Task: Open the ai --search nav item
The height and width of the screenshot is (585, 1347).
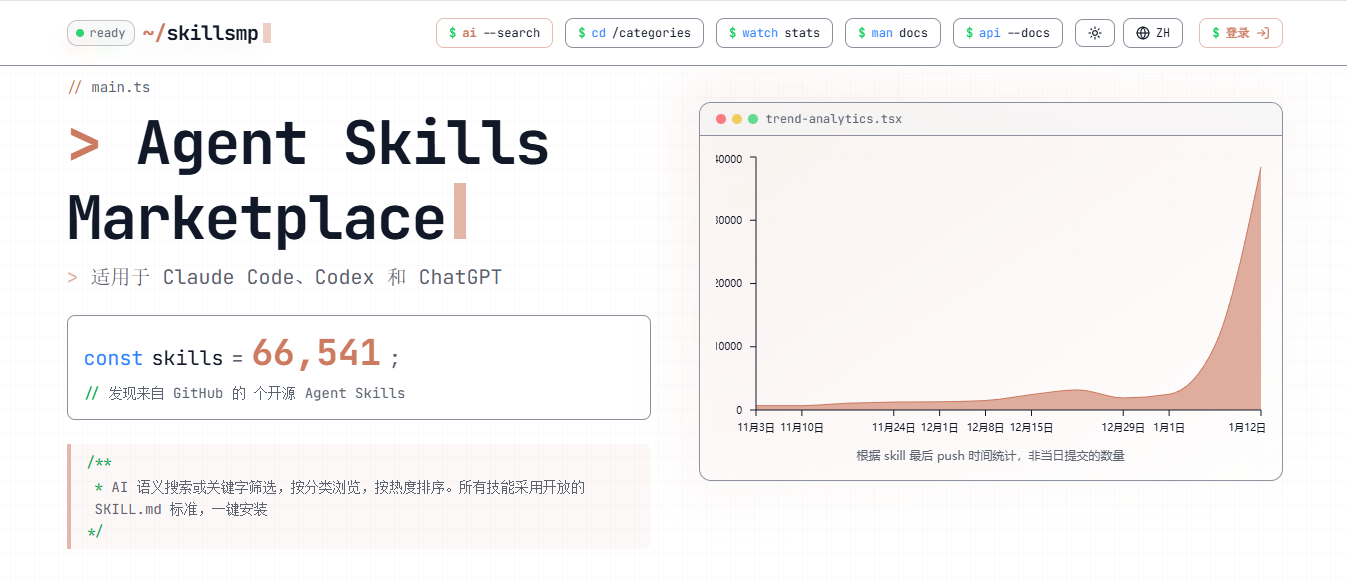Action: pos(494,33)
